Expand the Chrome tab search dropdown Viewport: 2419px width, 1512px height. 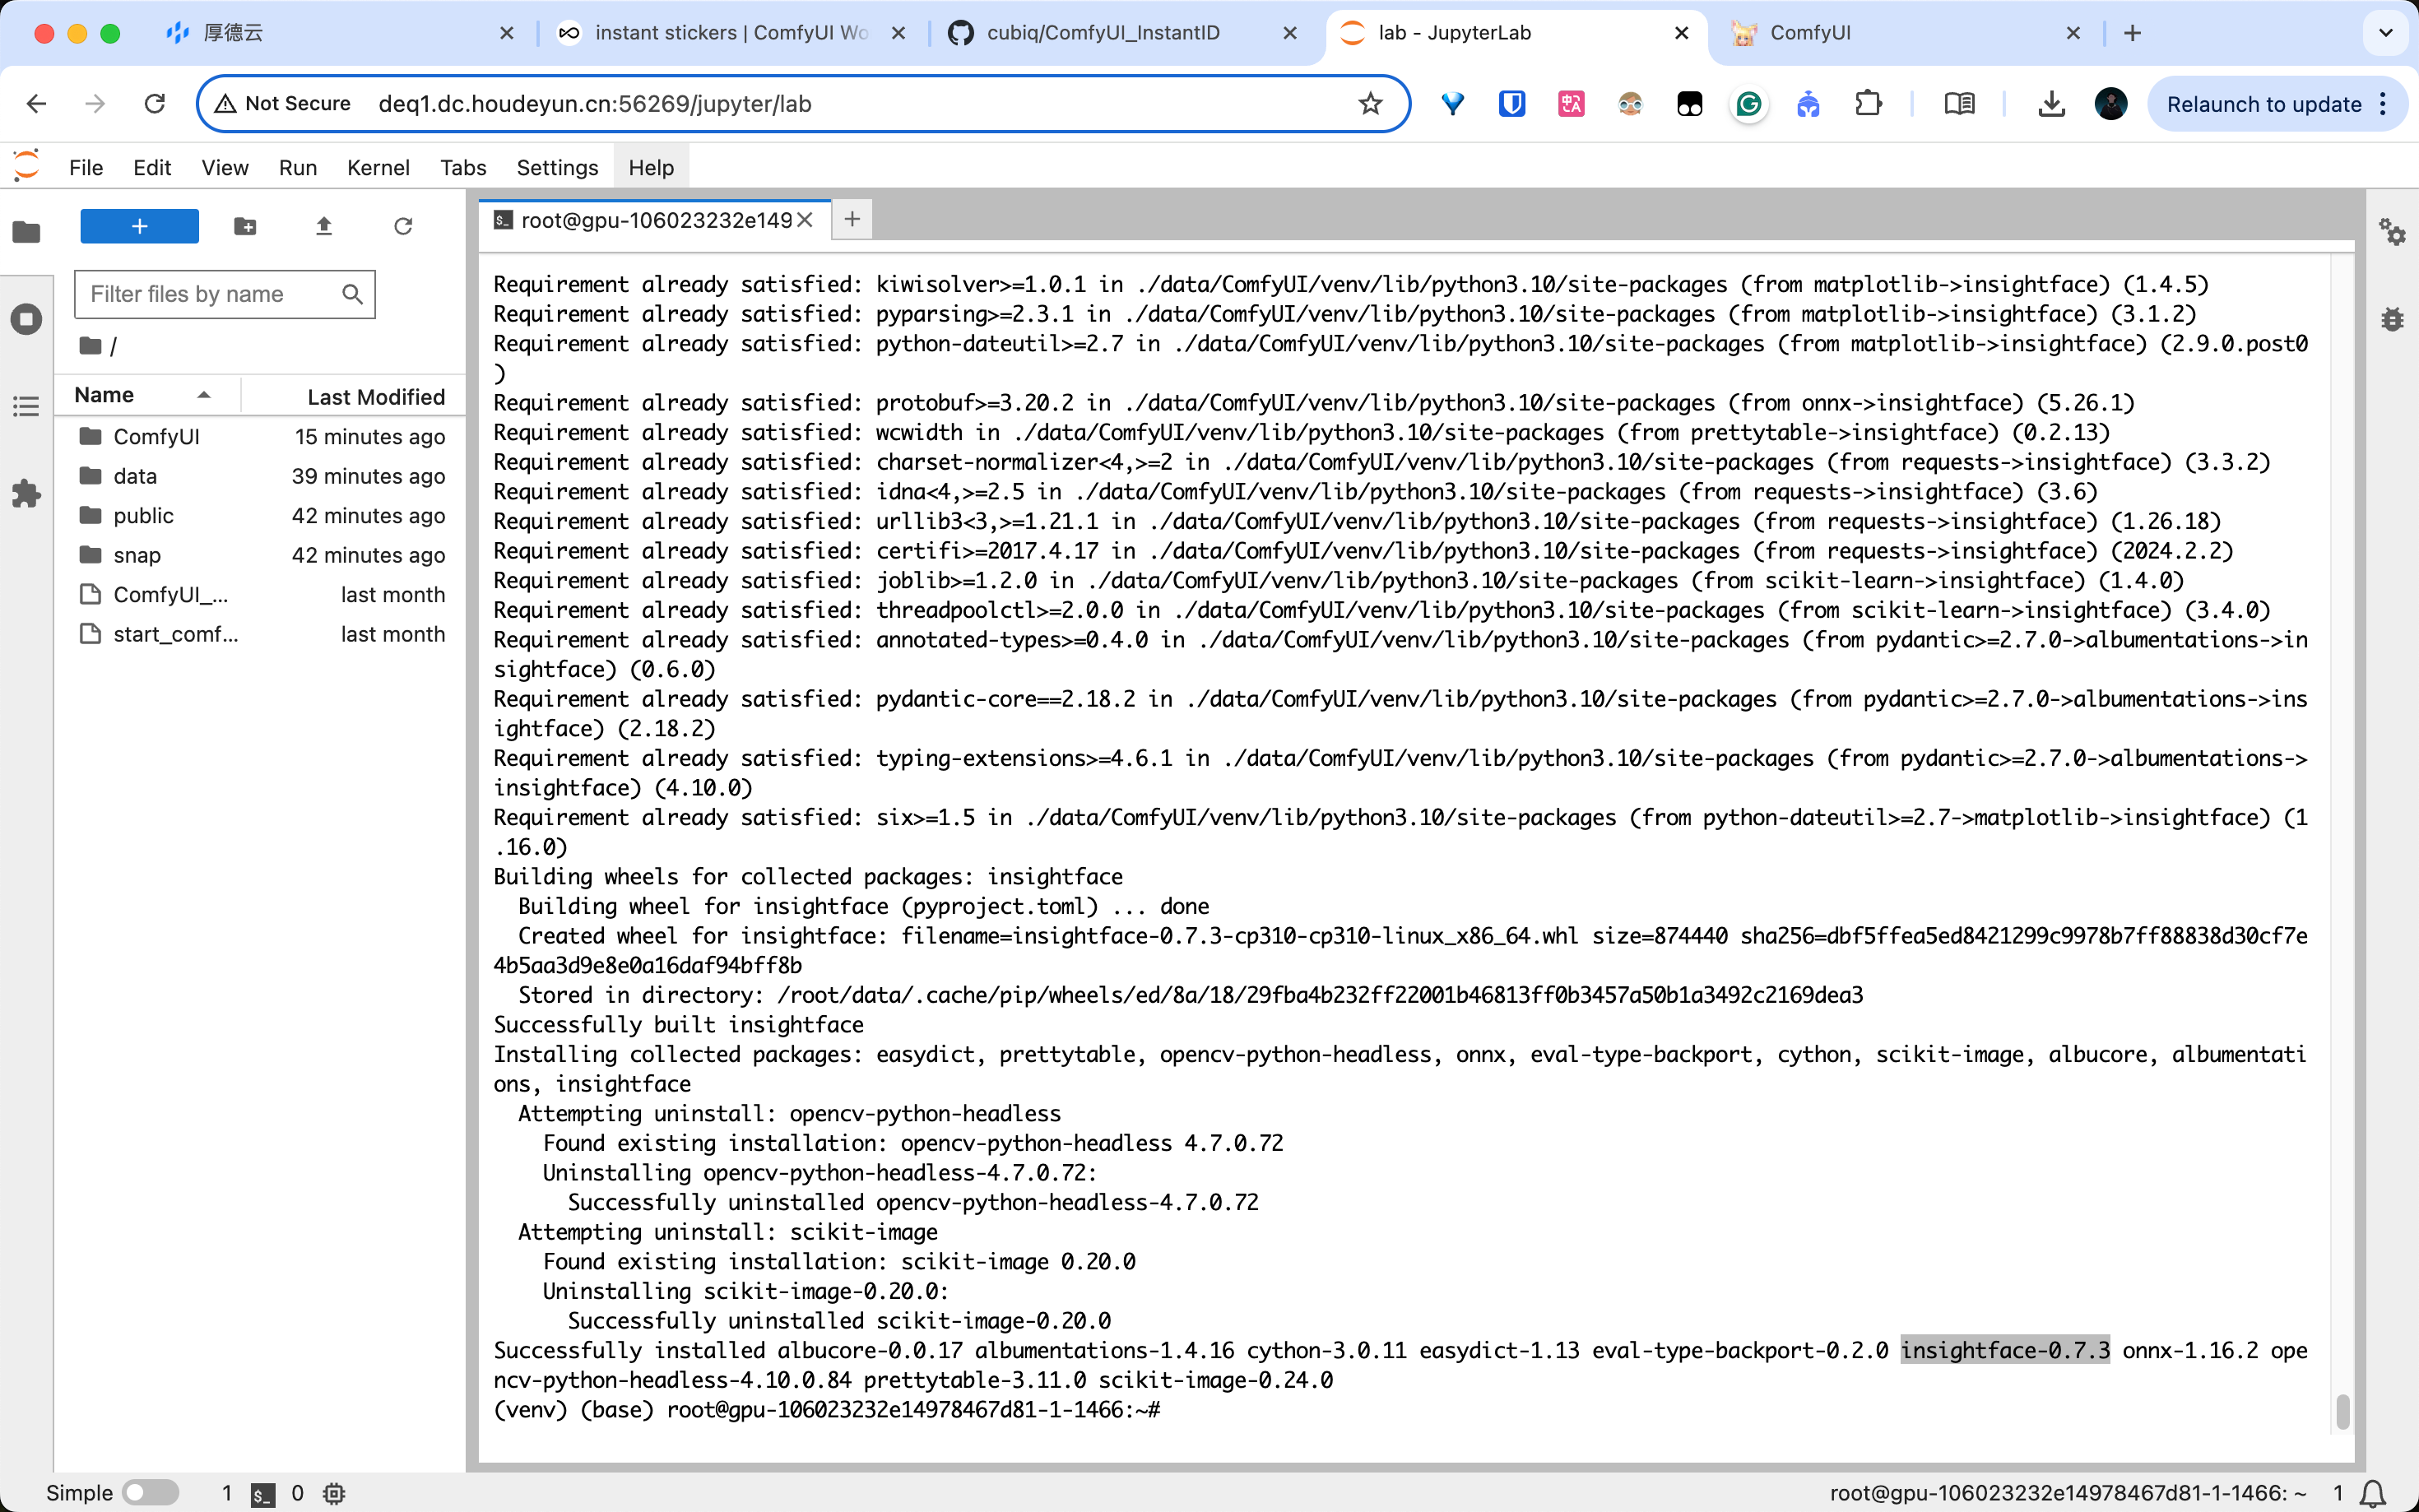tap(2386, 33)
